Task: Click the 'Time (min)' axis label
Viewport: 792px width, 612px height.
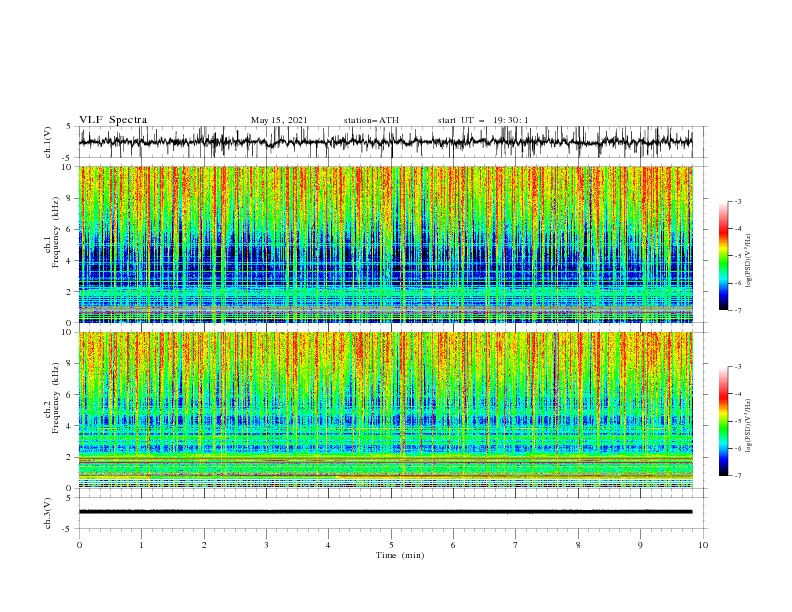Action: pos(400,555)
